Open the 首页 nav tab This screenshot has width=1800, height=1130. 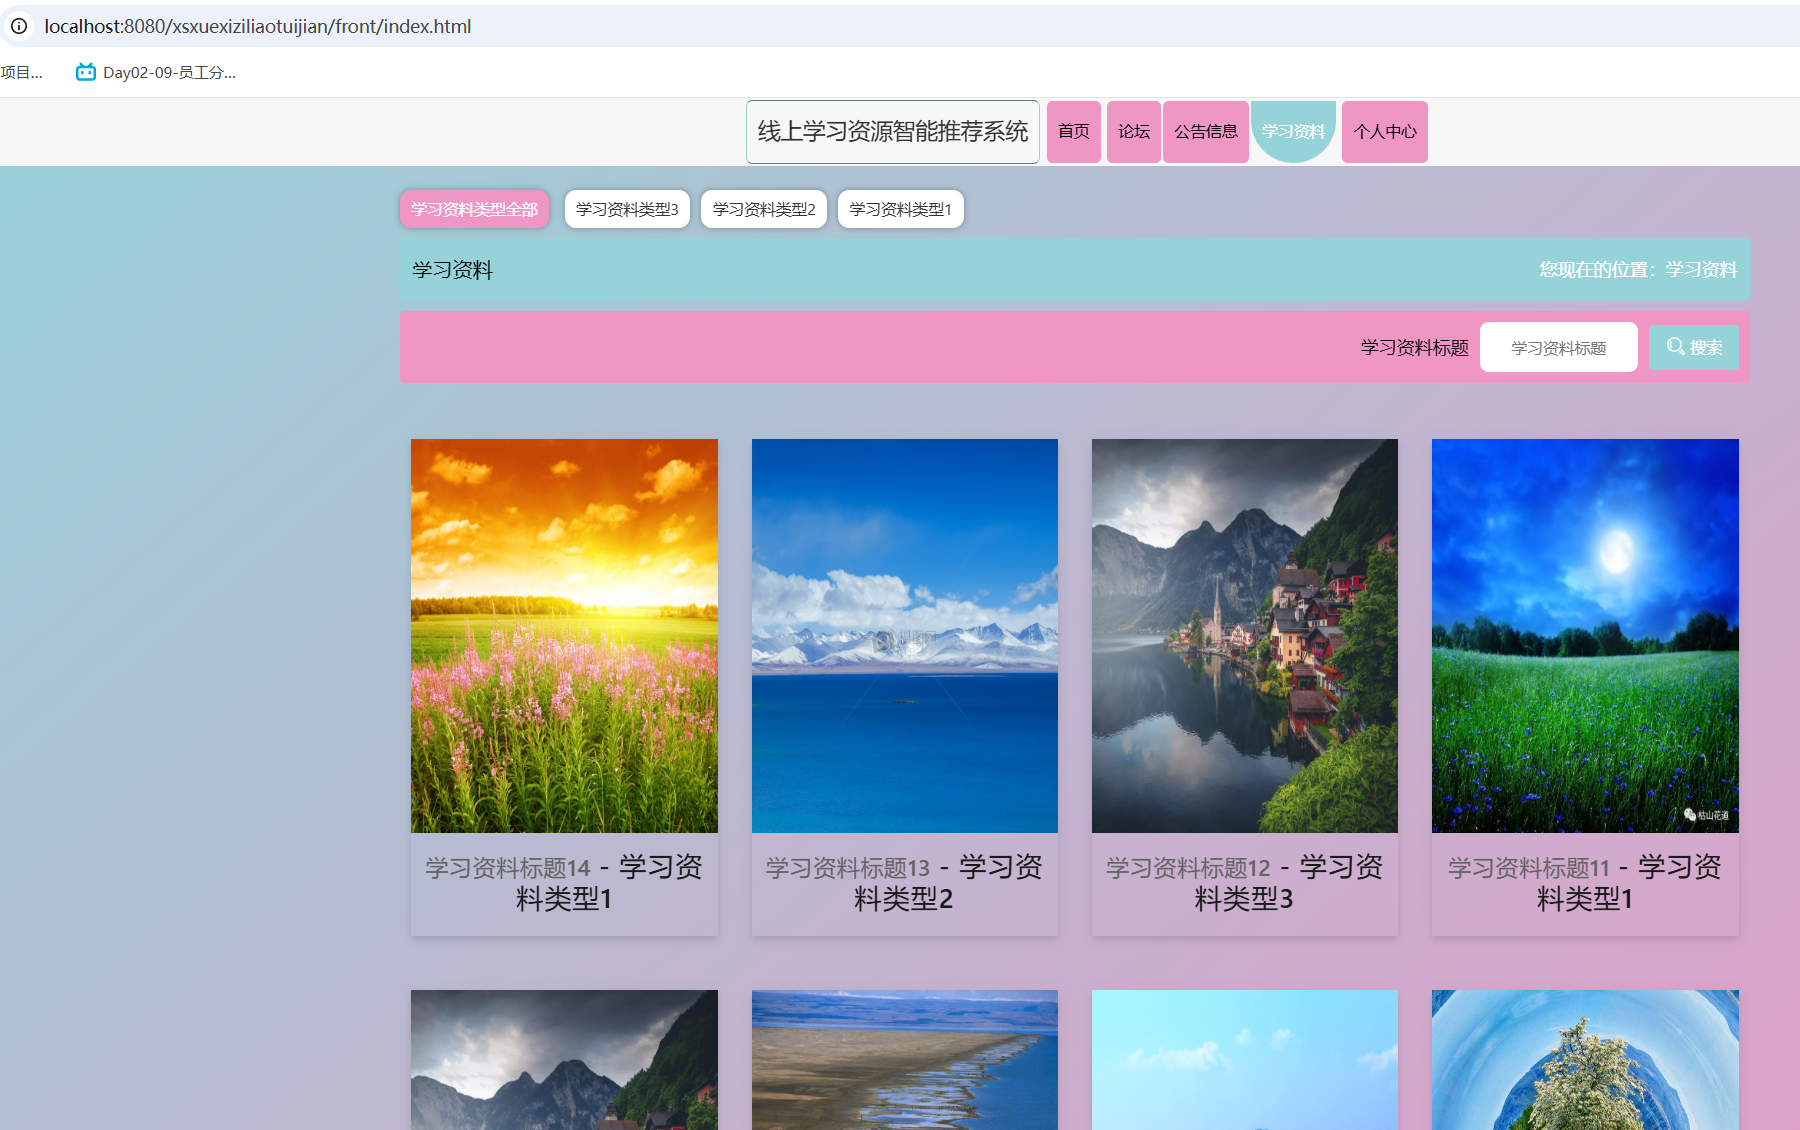click(1074, 131)
